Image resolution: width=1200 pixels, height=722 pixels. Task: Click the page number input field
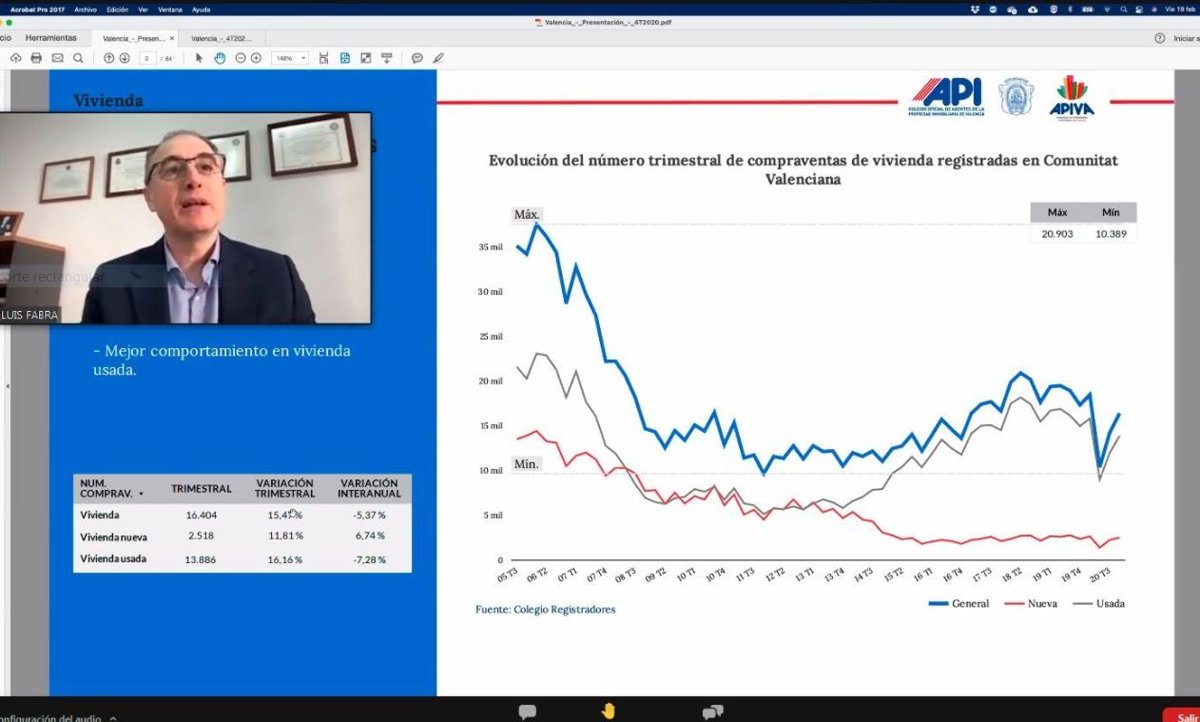[x=147, y=58]
